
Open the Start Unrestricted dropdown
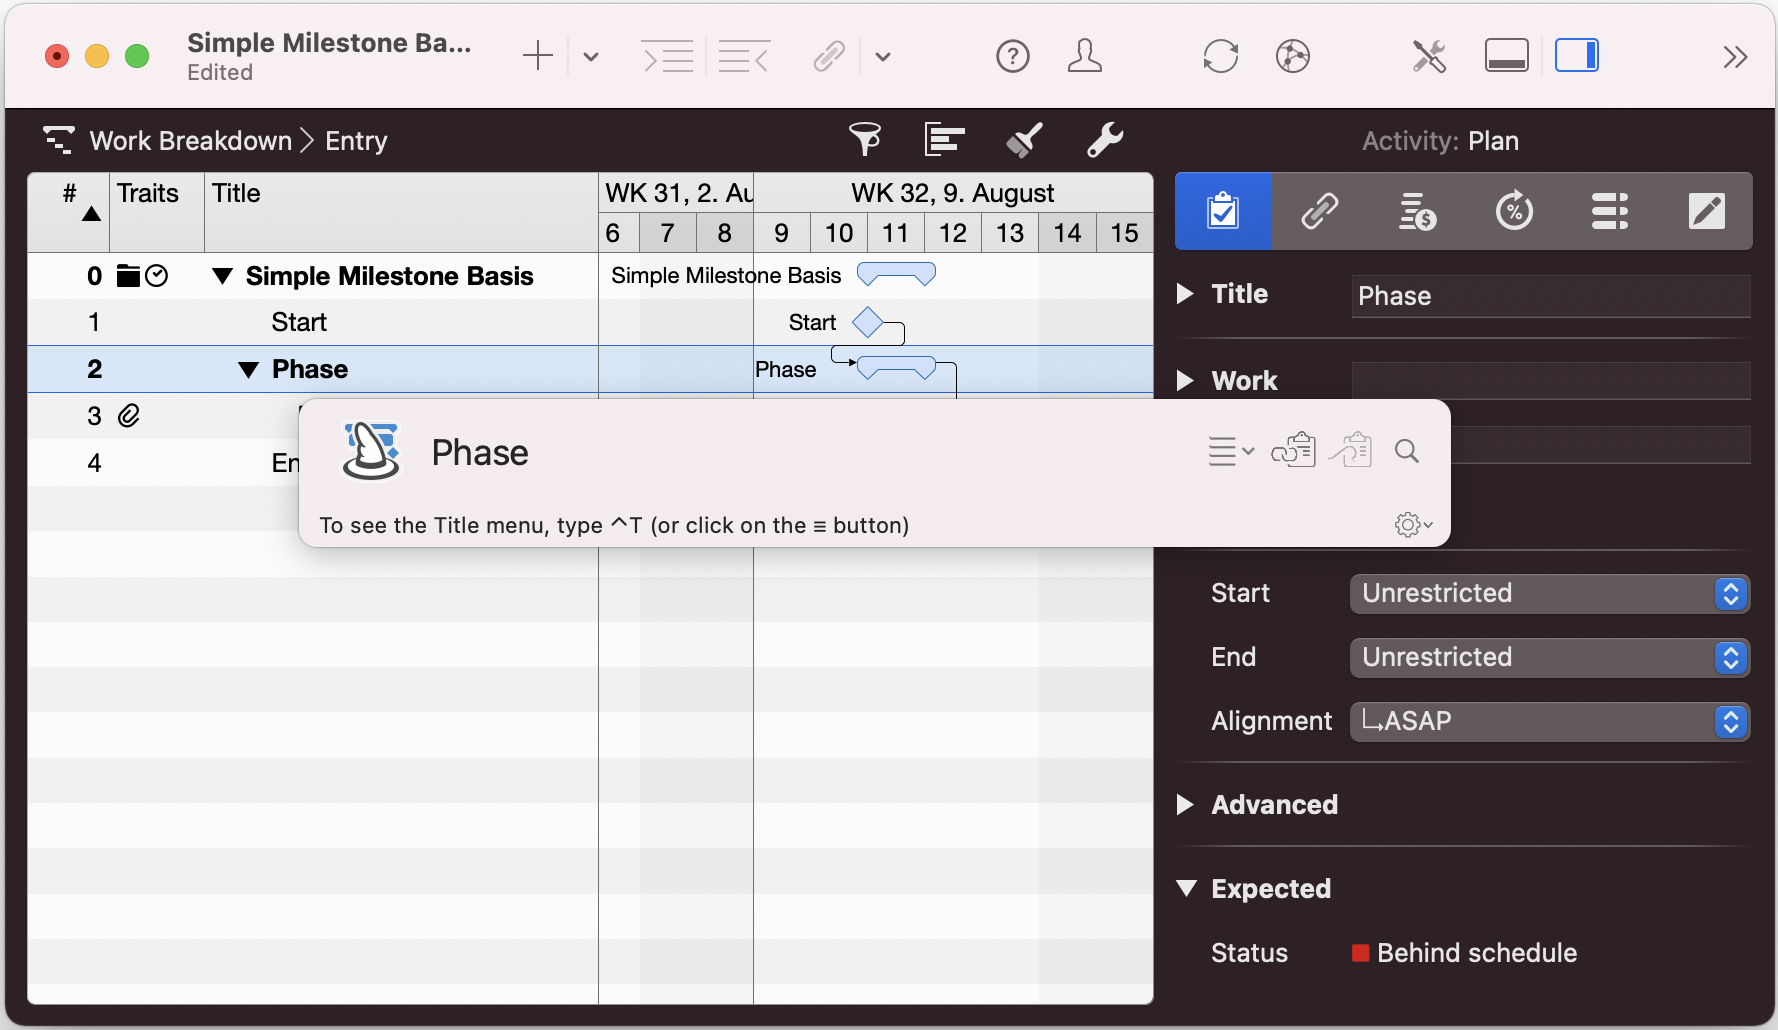(1548, 594)
